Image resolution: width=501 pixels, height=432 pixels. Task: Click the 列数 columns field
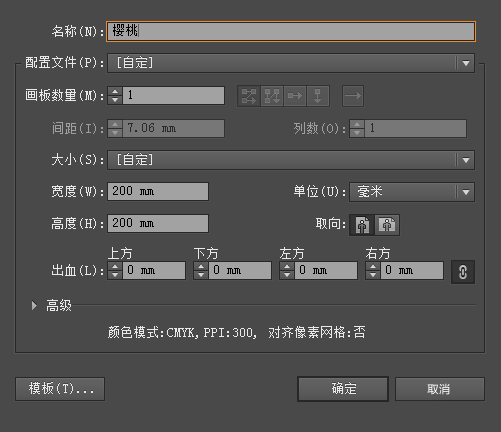click(x=415, y=128)
